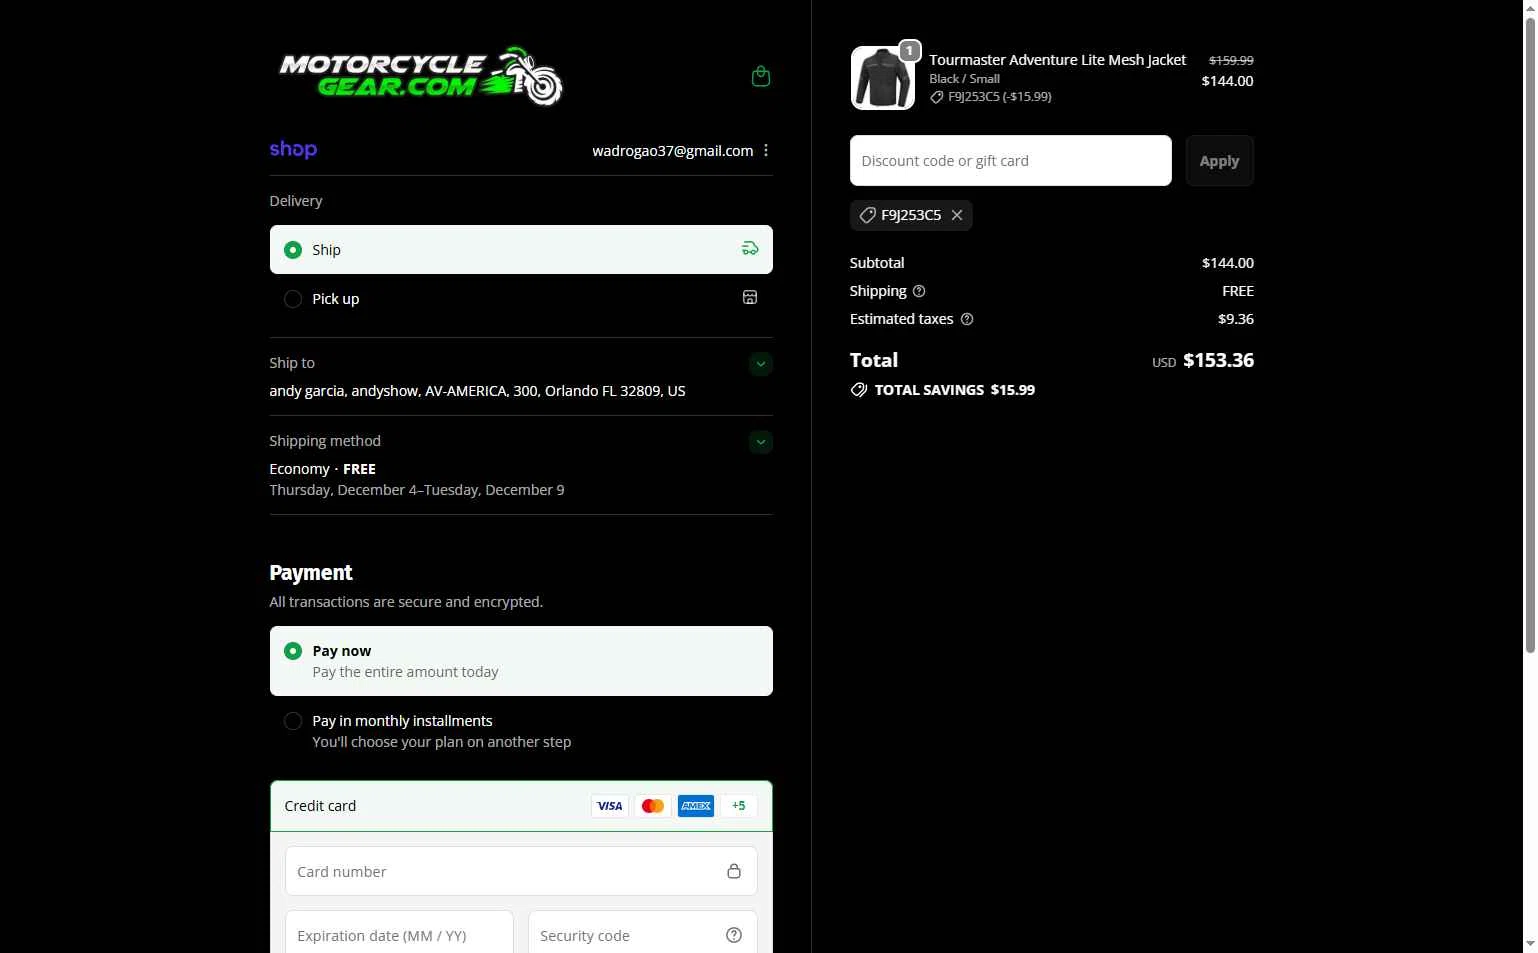Open Shipping help question icon
The width and height of the screenshot is (1538, 953).
pos(919,291)
